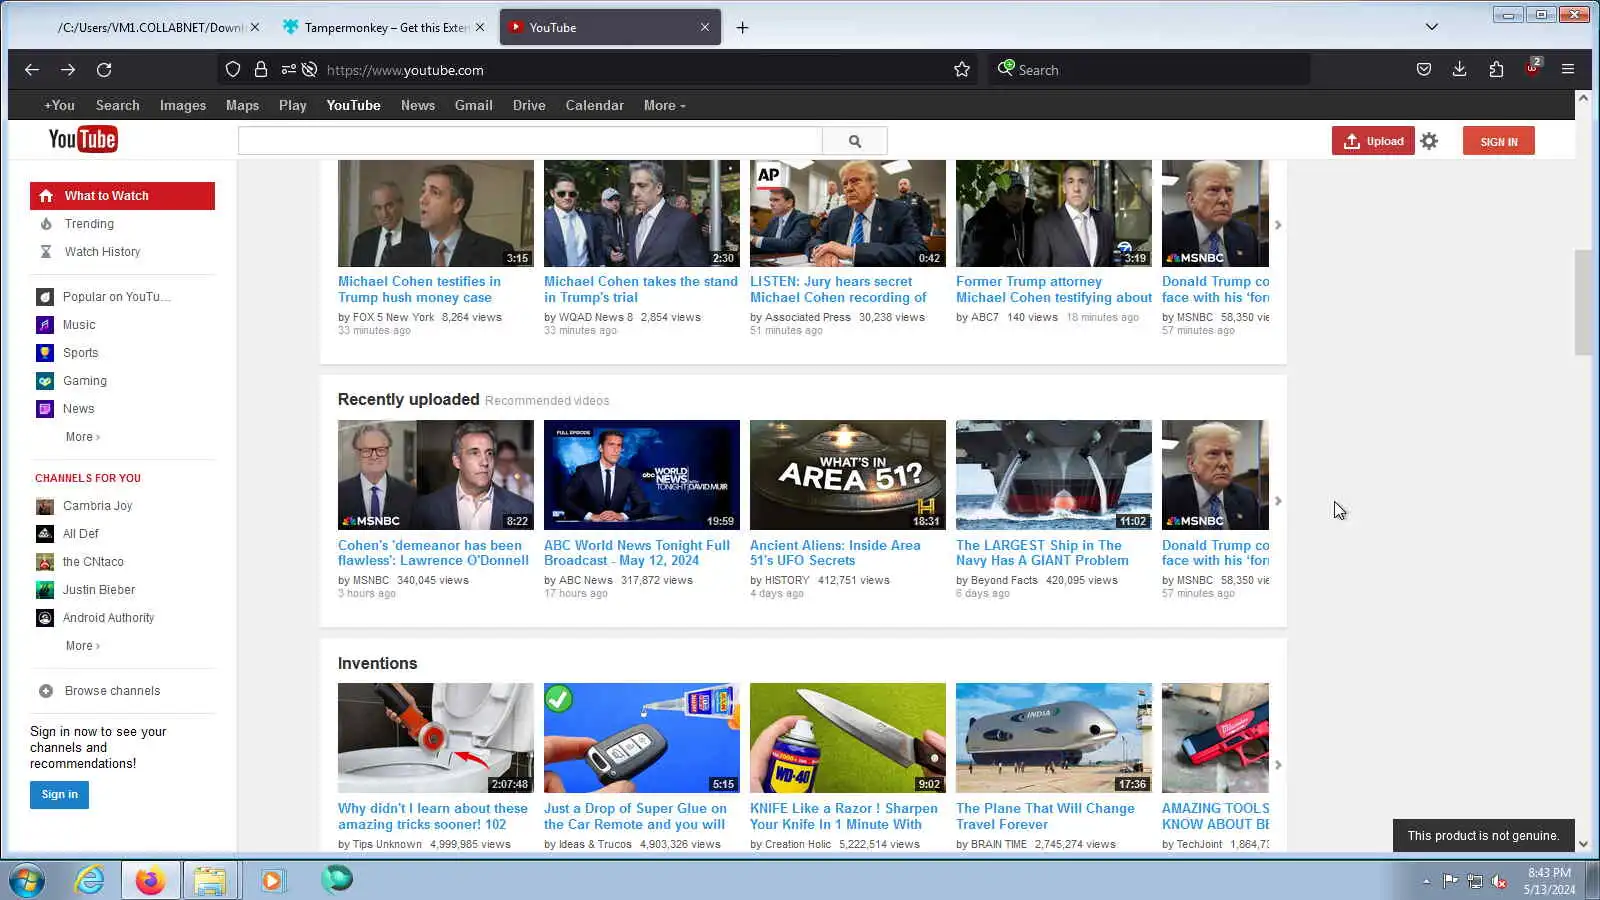Click Browse channels plus icon

pos(46,691)
